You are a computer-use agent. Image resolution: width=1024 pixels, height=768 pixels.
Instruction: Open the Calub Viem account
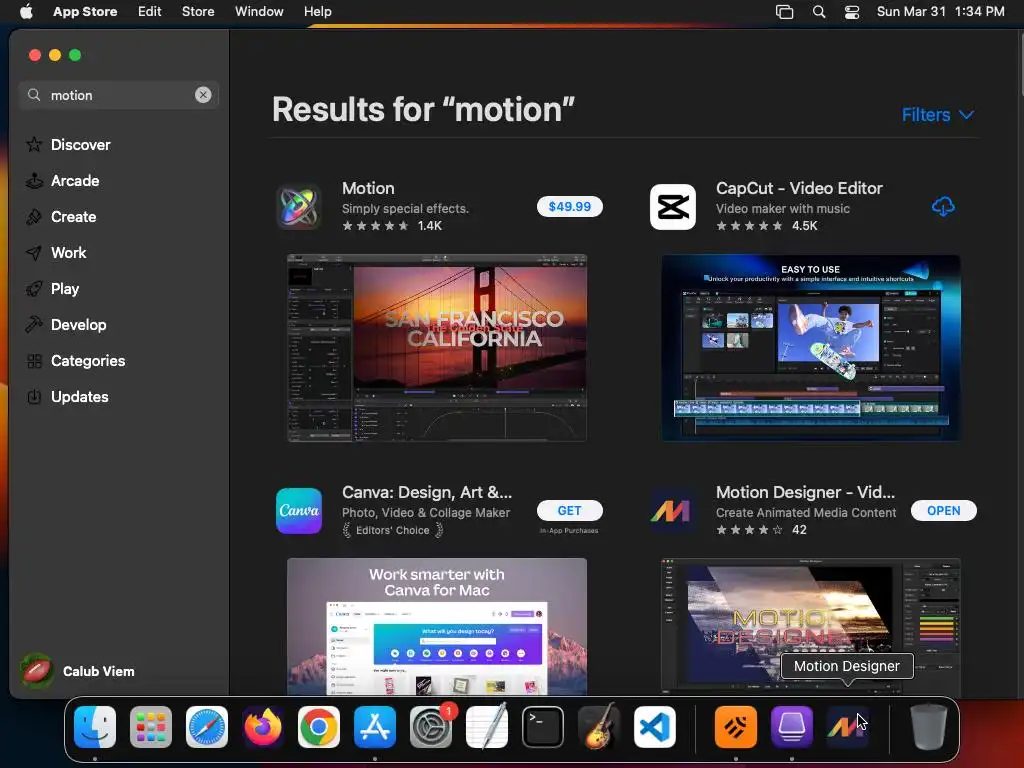pyautogui.click(x=78, y=671)
